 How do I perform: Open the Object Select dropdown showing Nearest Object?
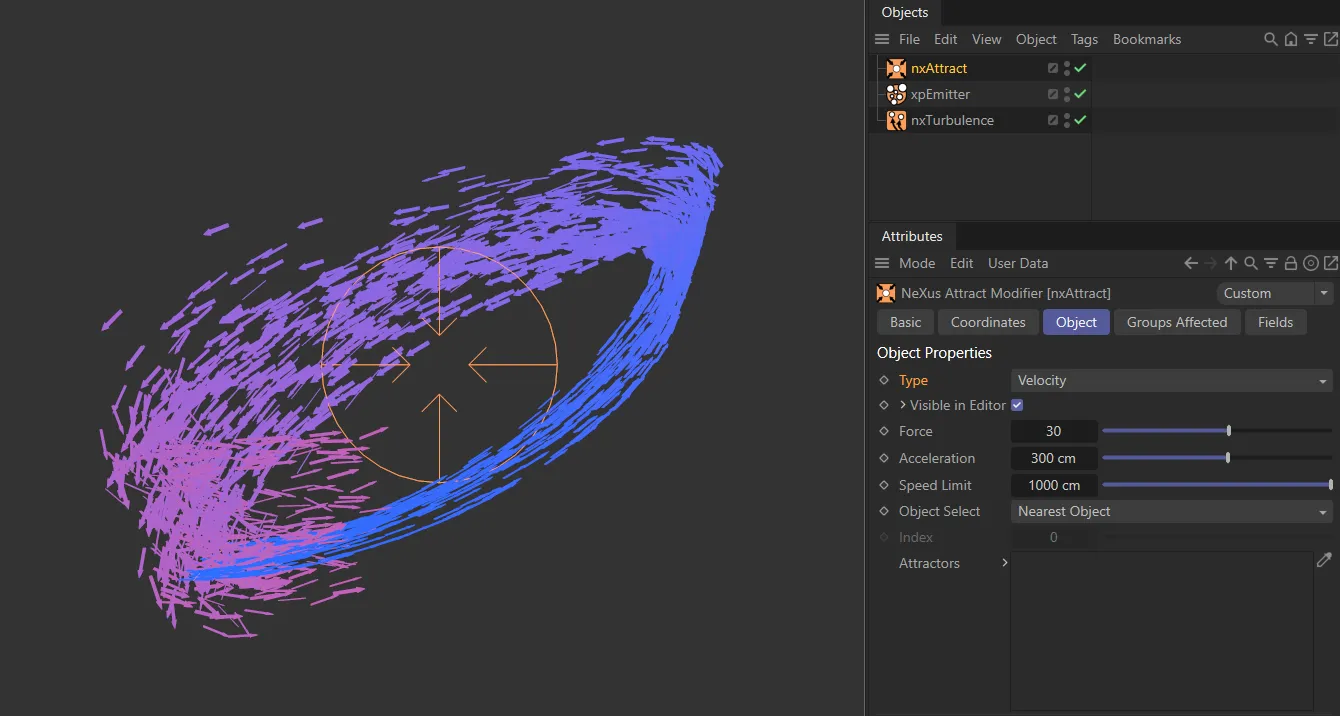[1170, 511]
